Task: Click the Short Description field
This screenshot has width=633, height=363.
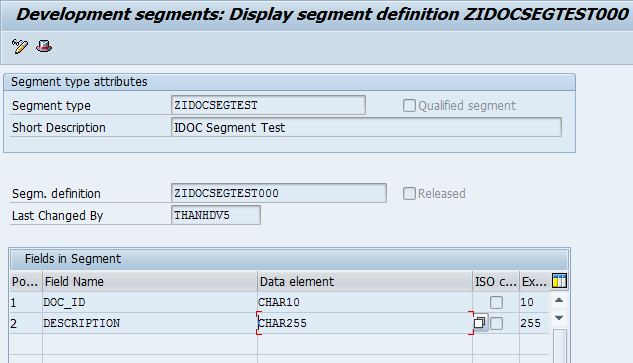Action: tap(366, 127)
